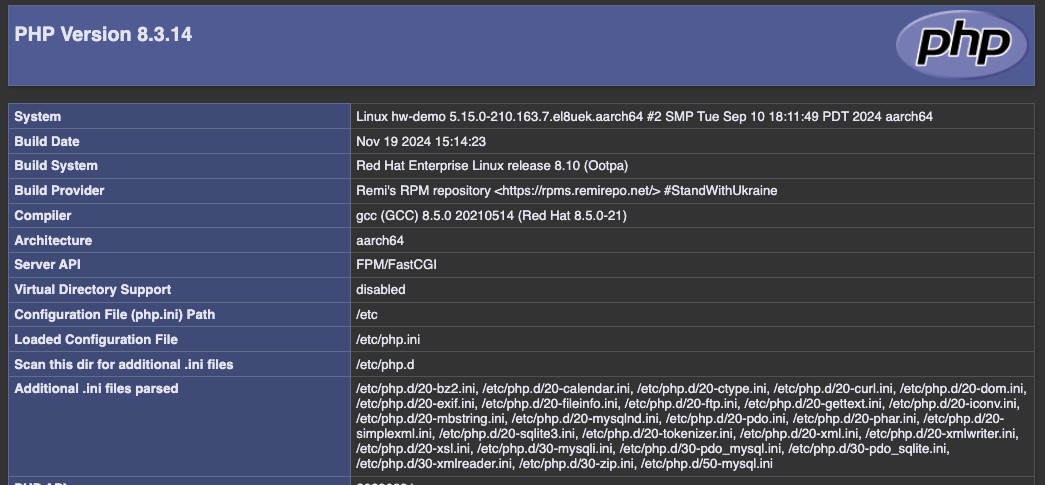The height and width of the screenshot is (485, 1045).
Task: Select Remi's RPM repository value
Action: pos(566,191)
